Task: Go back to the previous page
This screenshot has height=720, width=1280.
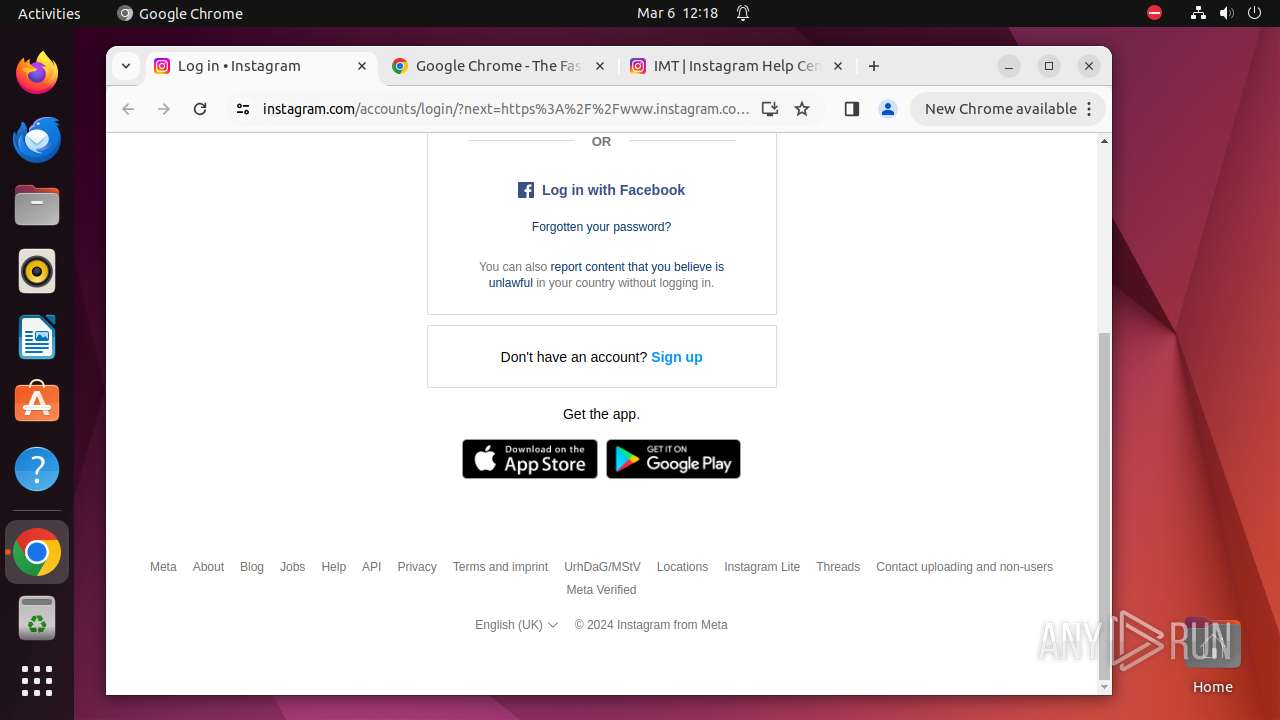Action: pyautogui.click(x=128, y=109)
